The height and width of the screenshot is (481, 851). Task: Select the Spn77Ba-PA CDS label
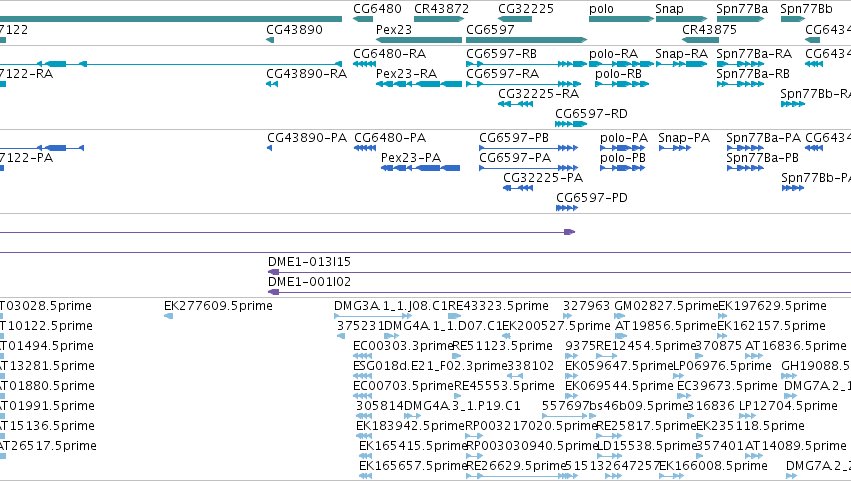pos(764,138)
